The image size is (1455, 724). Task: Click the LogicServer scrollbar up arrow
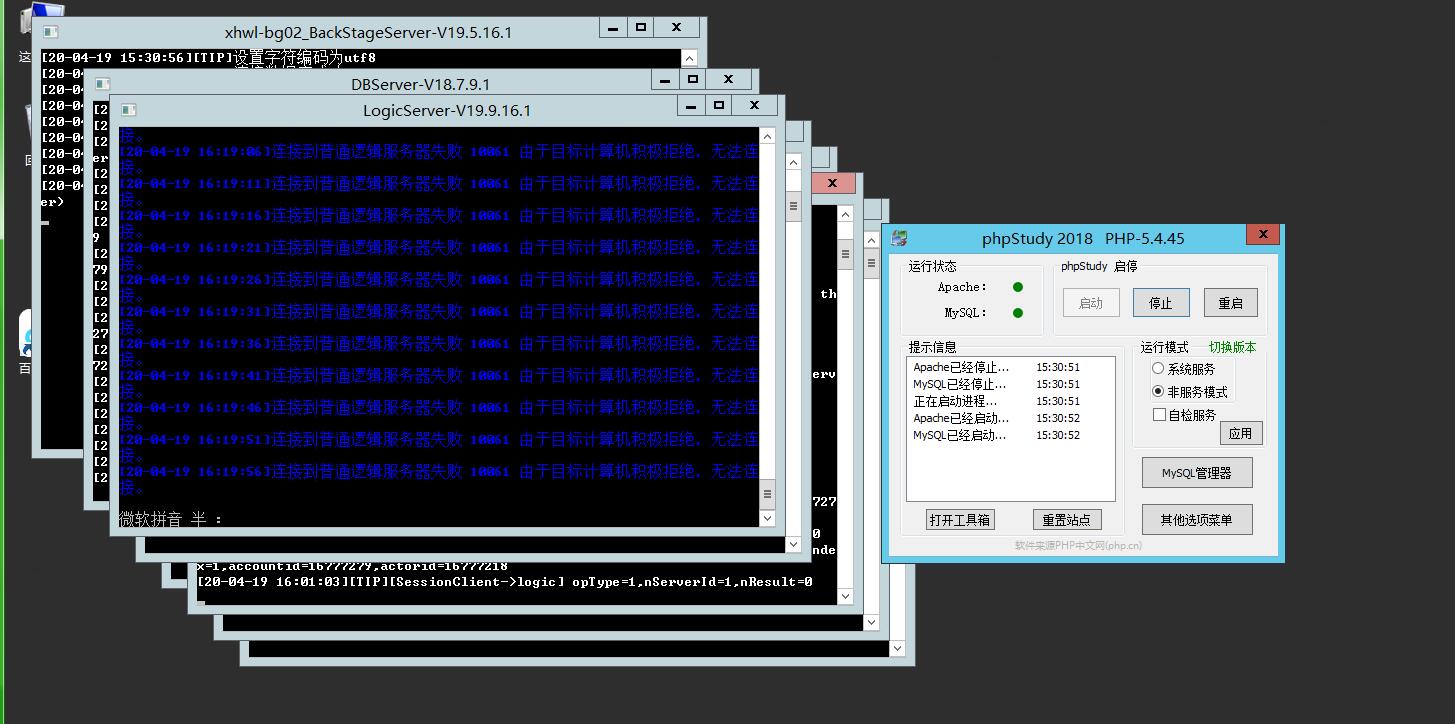[767, 136]
